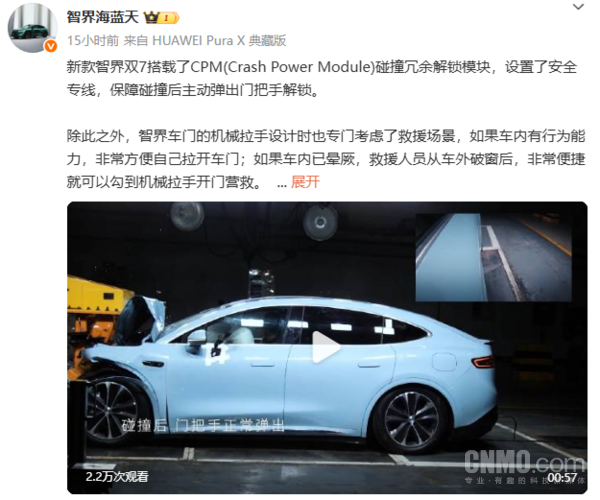Click the video subtitle 碰撞后门把手正常弹出
Screen dimensions: 600x500
point(203,425)
